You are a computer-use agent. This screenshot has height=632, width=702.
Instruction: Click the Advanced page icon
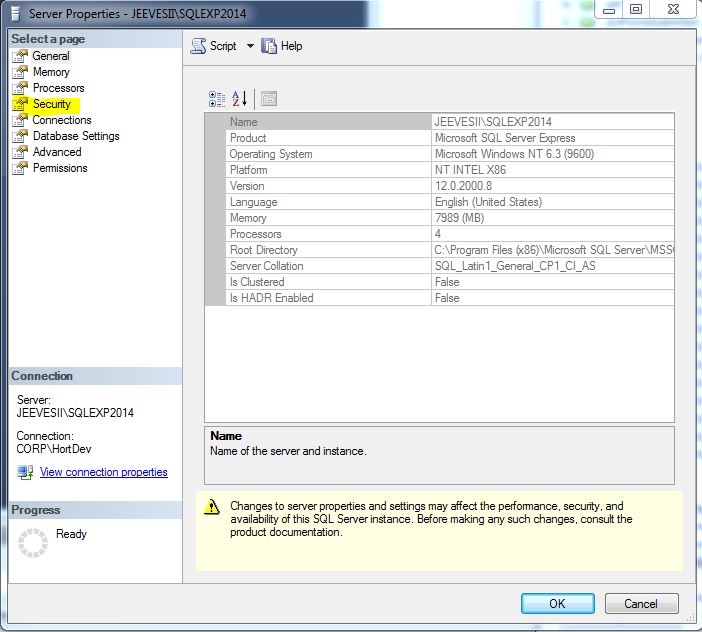point(20,152)
